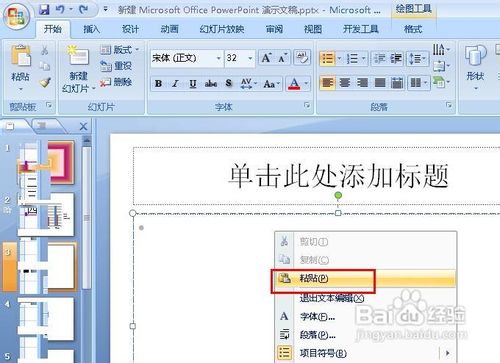Switch to the Insert (插入) tab
500x363 pixels.
pyautogui.click(x=91, y=29)
